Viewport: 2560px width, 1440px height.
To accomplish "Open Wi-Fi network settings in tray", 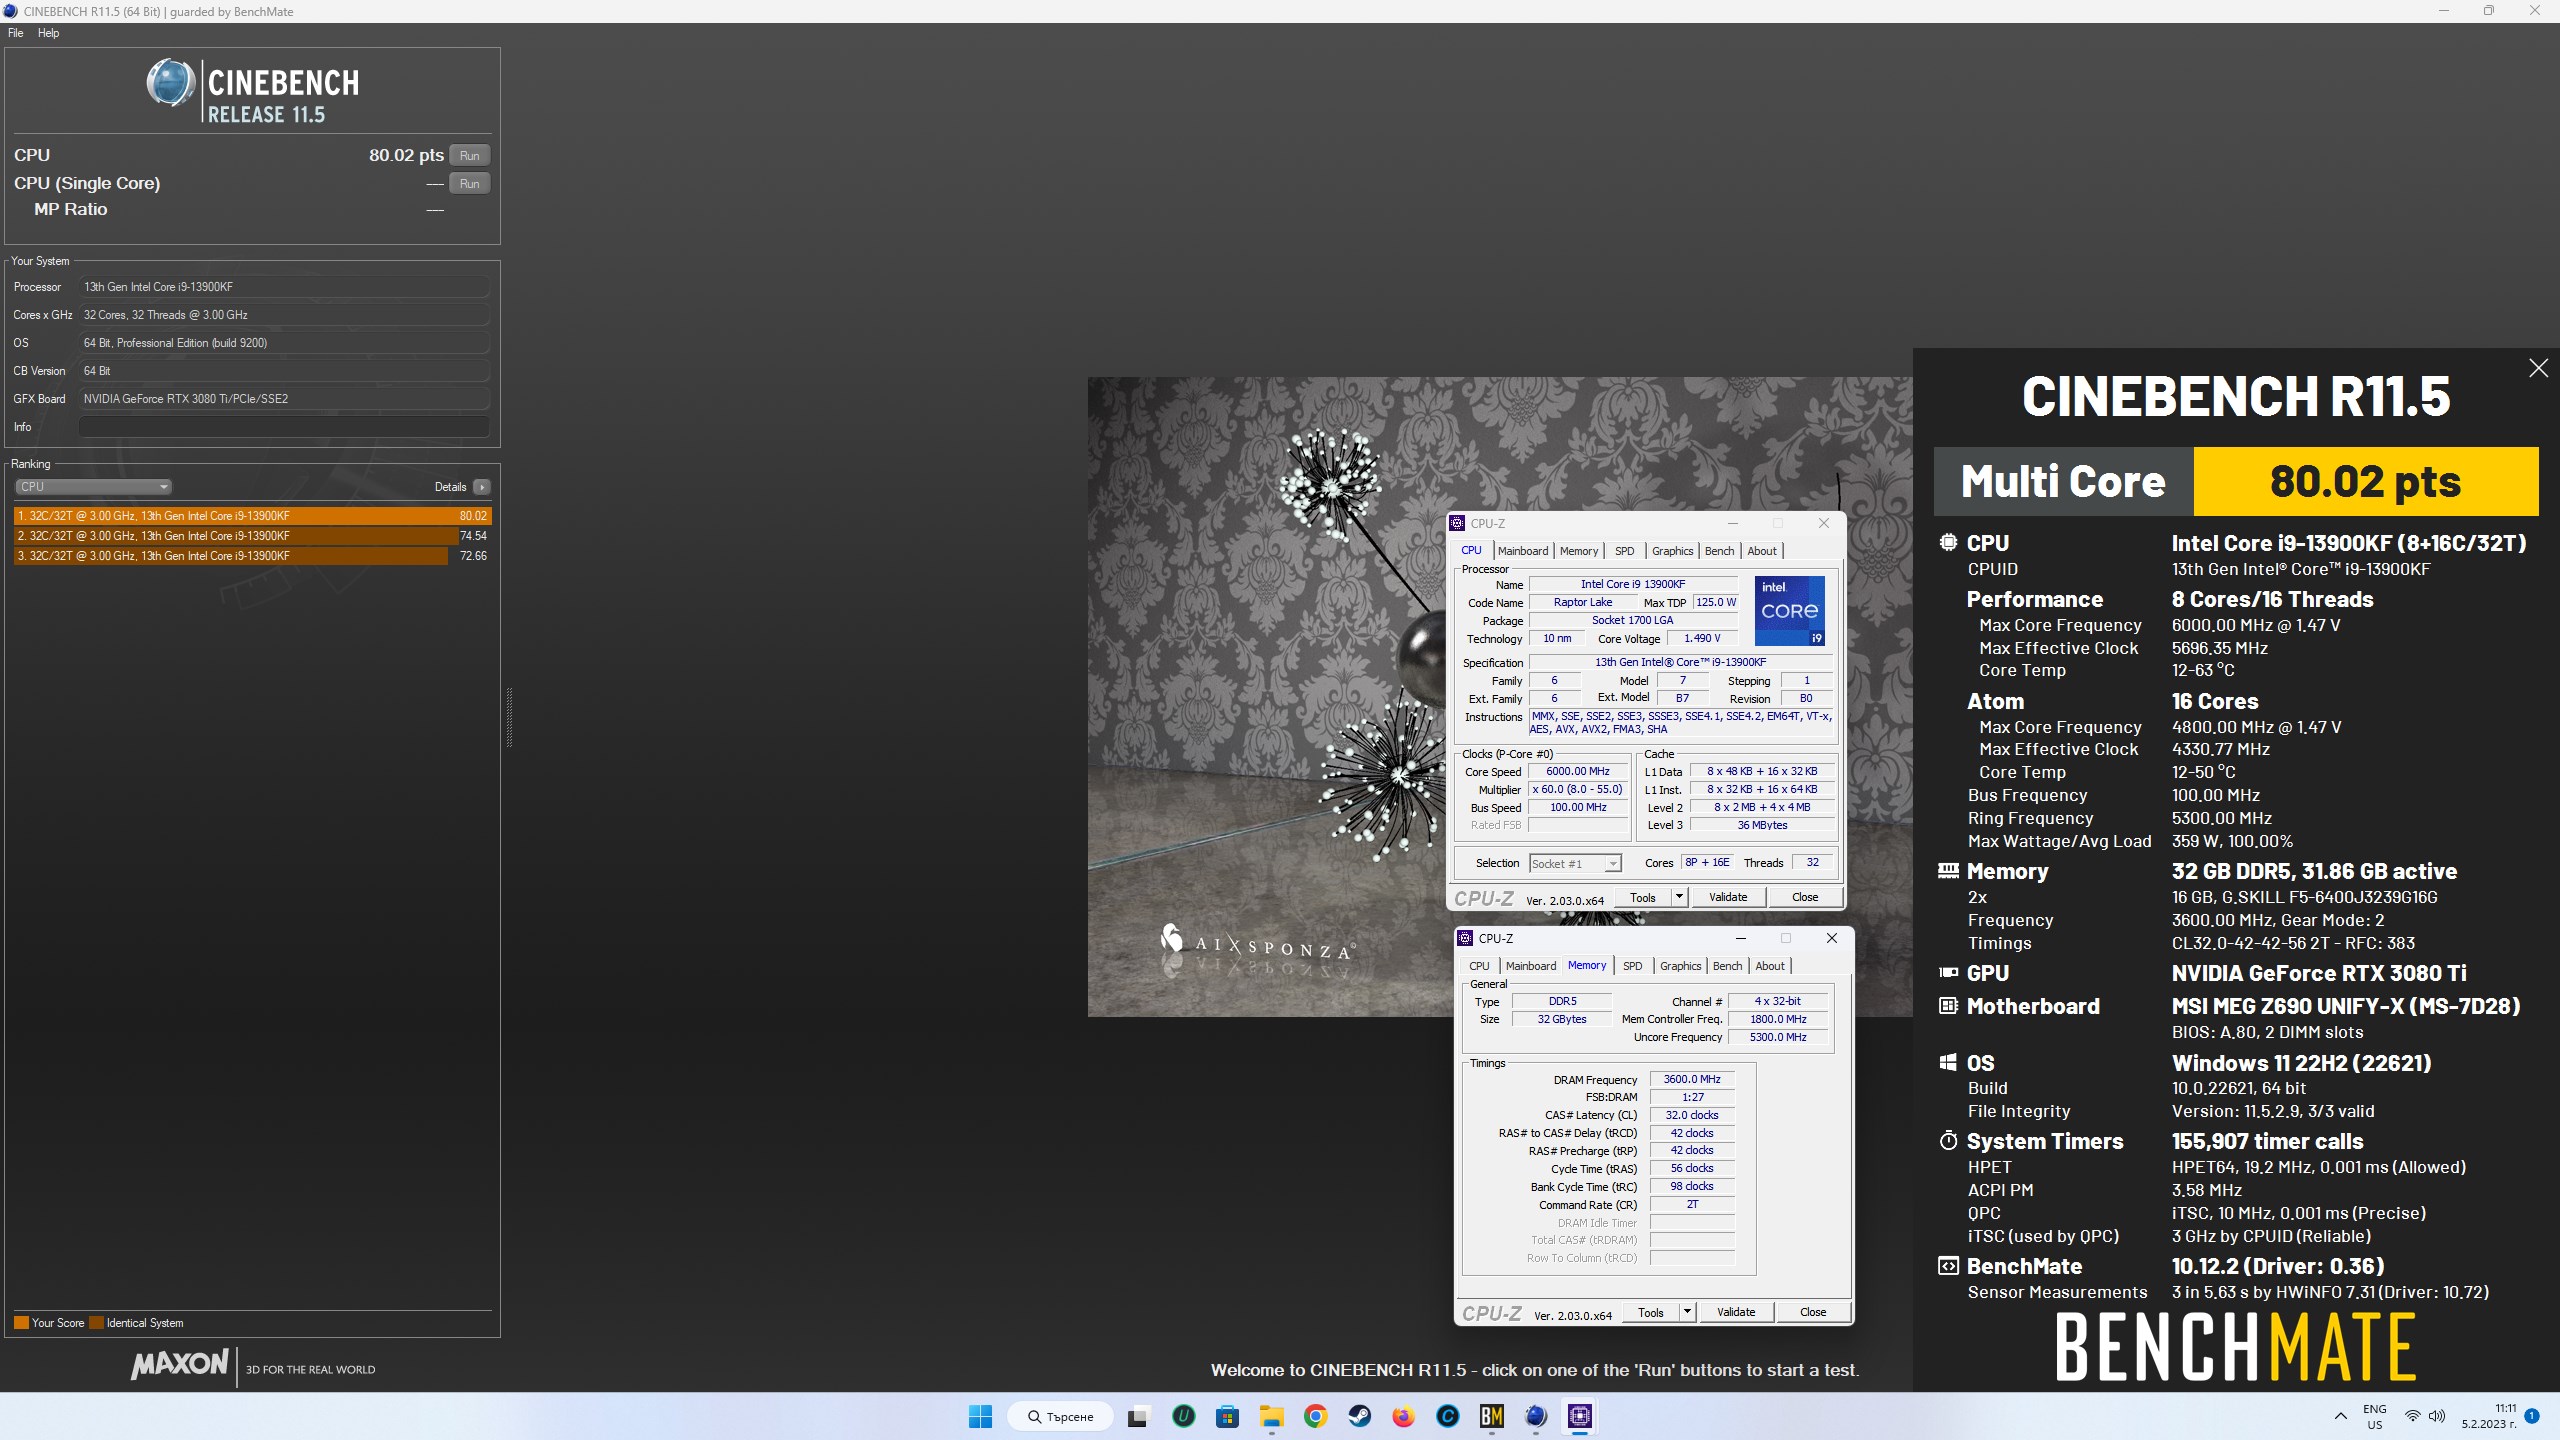I will point(2413,1416).
